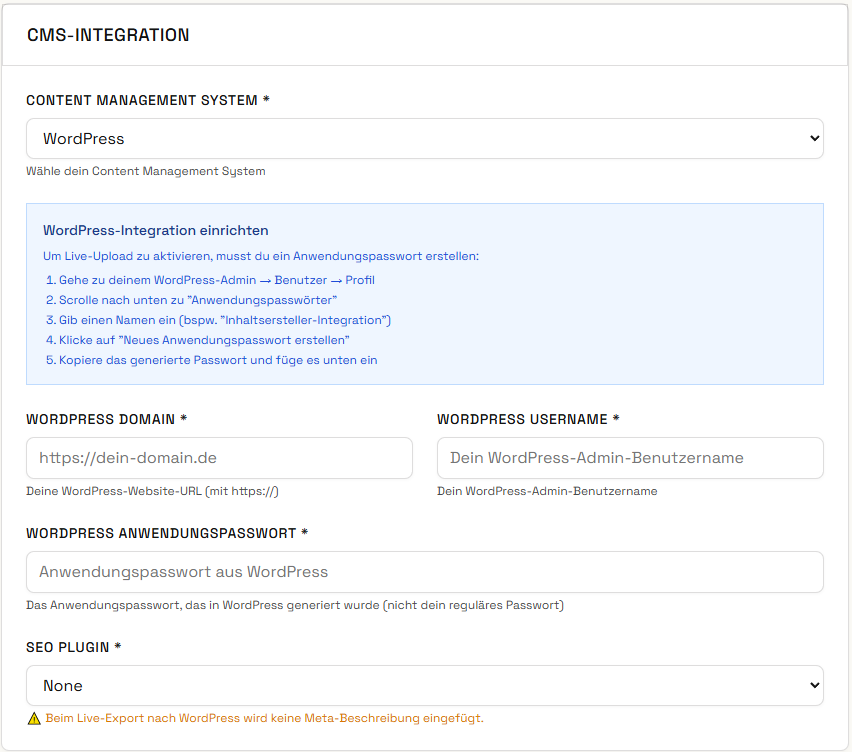The height and width of the screenshot is (752, 852).
Task: Click 'Um Live-Upload zu aktivieren' intro text
Action: 261,256
